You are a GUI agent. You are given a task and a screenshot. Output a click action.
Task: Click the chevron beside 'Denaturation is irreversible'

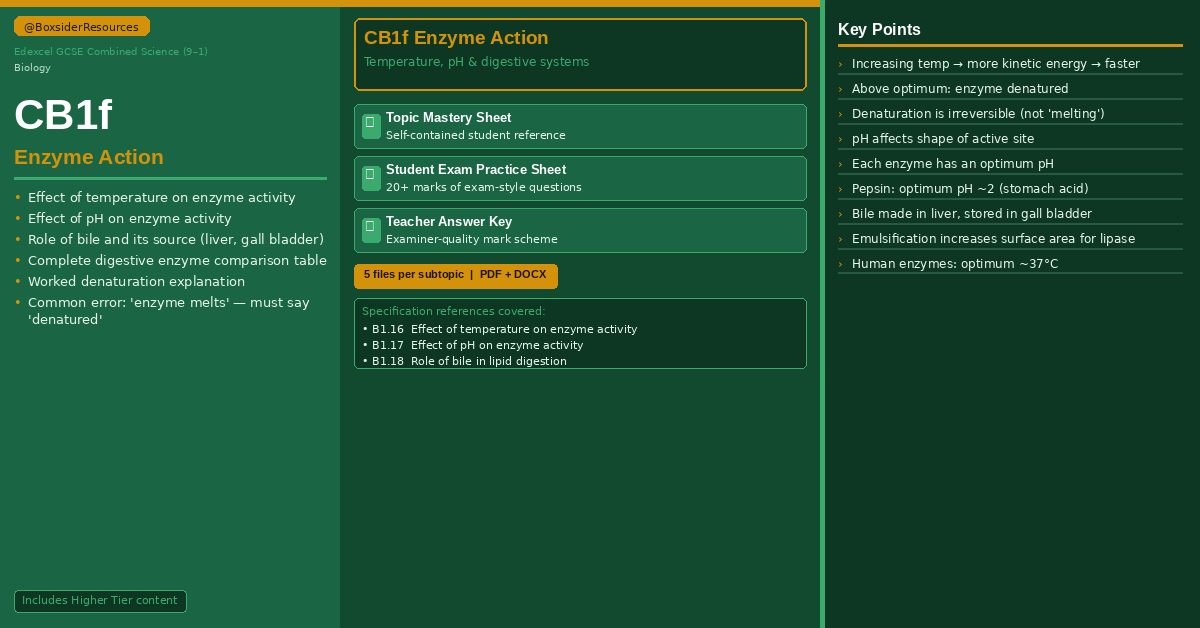coord(840,114)
